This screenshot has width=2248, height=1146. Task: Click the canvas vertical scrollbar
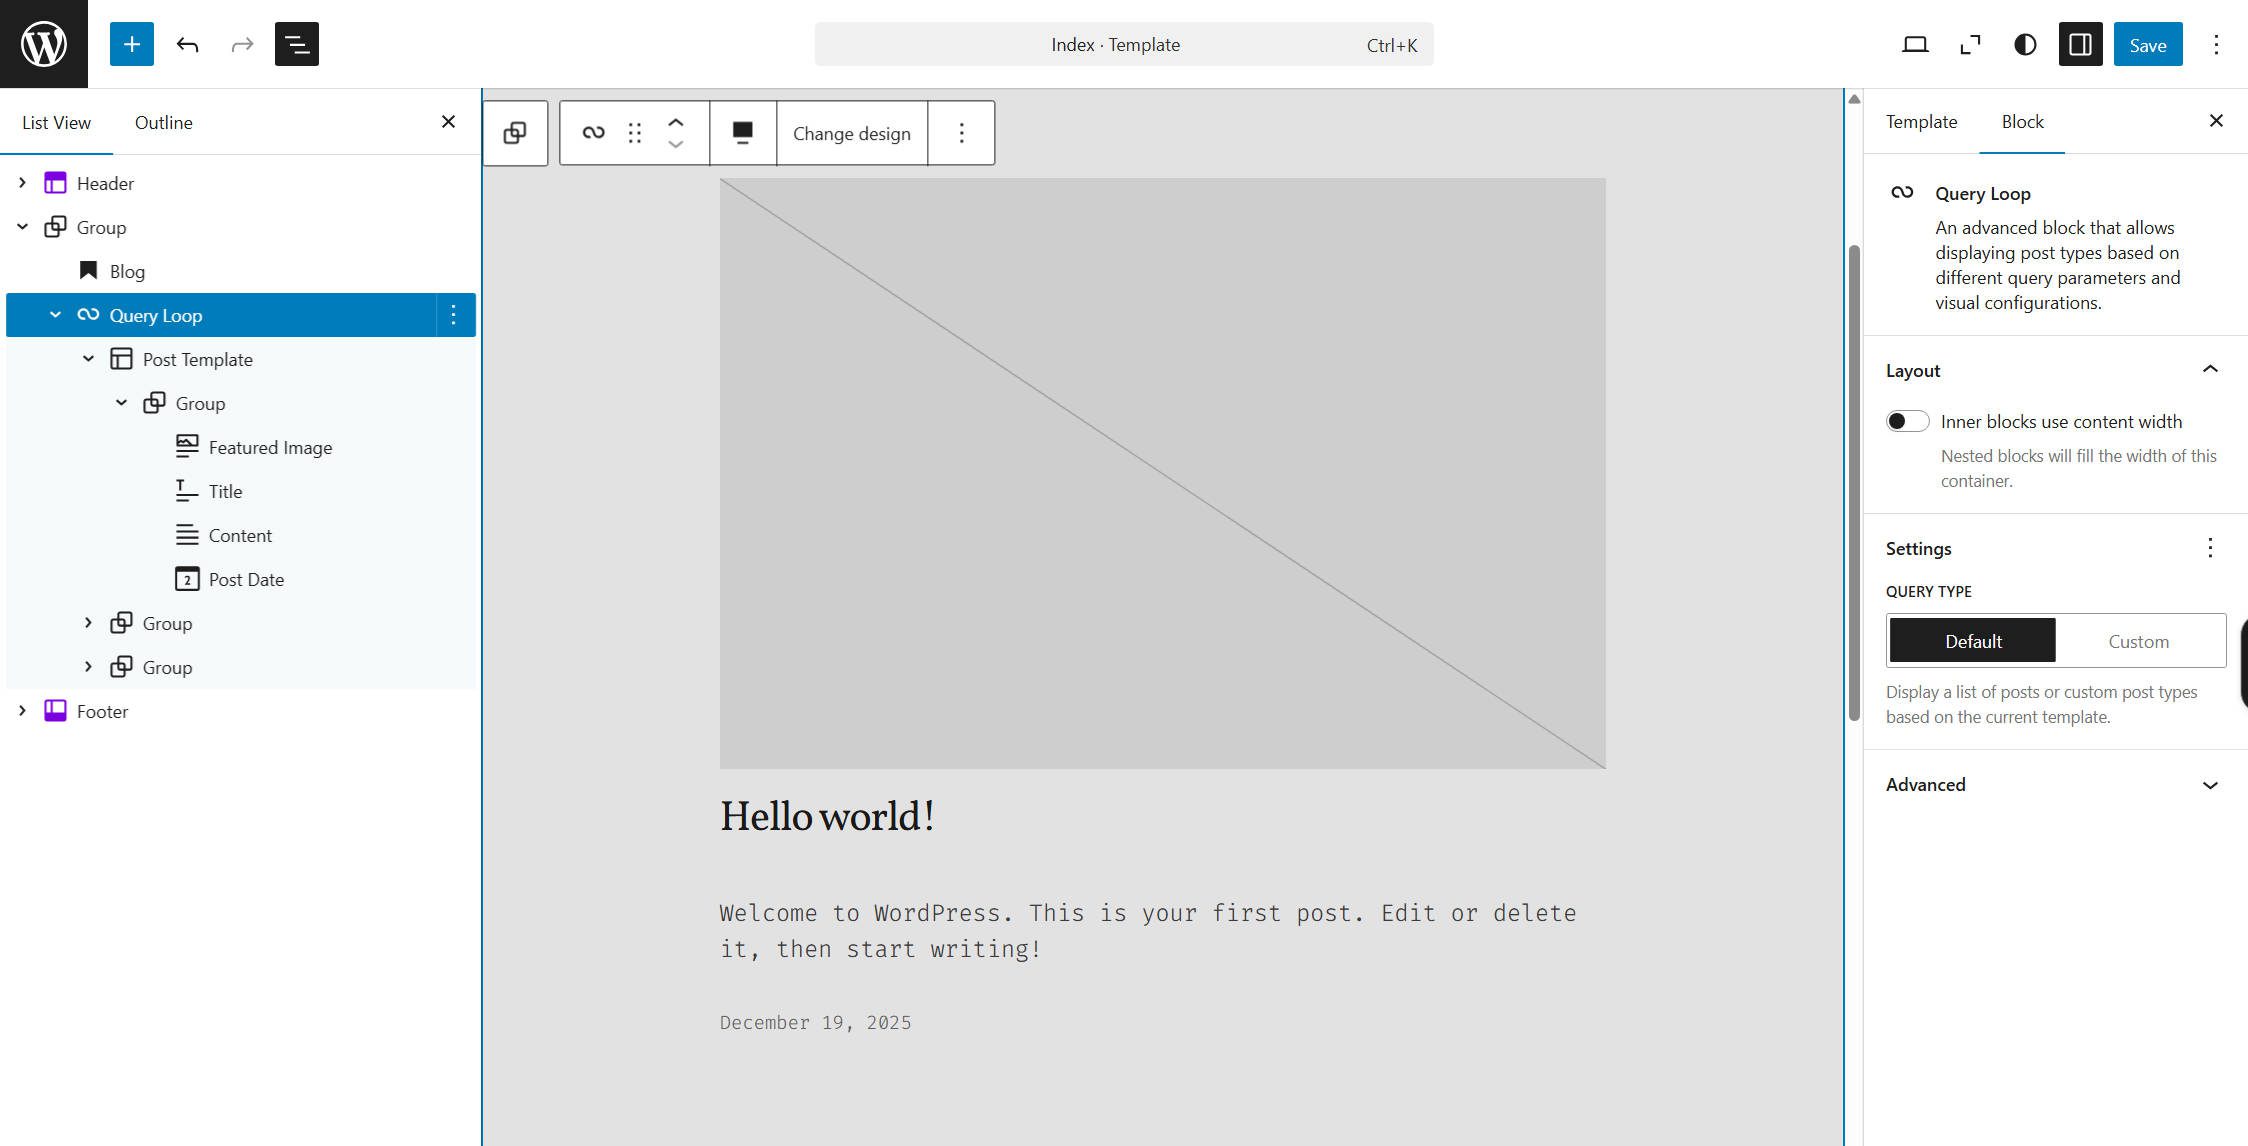click(x=1854, y=482)
